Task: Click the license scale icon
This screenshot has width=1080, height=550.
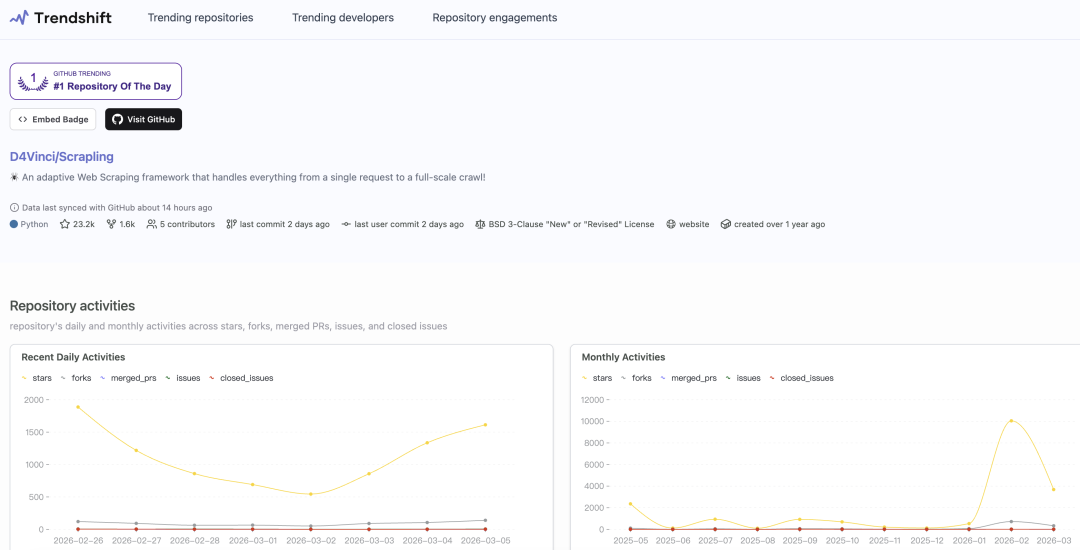Action: click(x=480, y=225)
